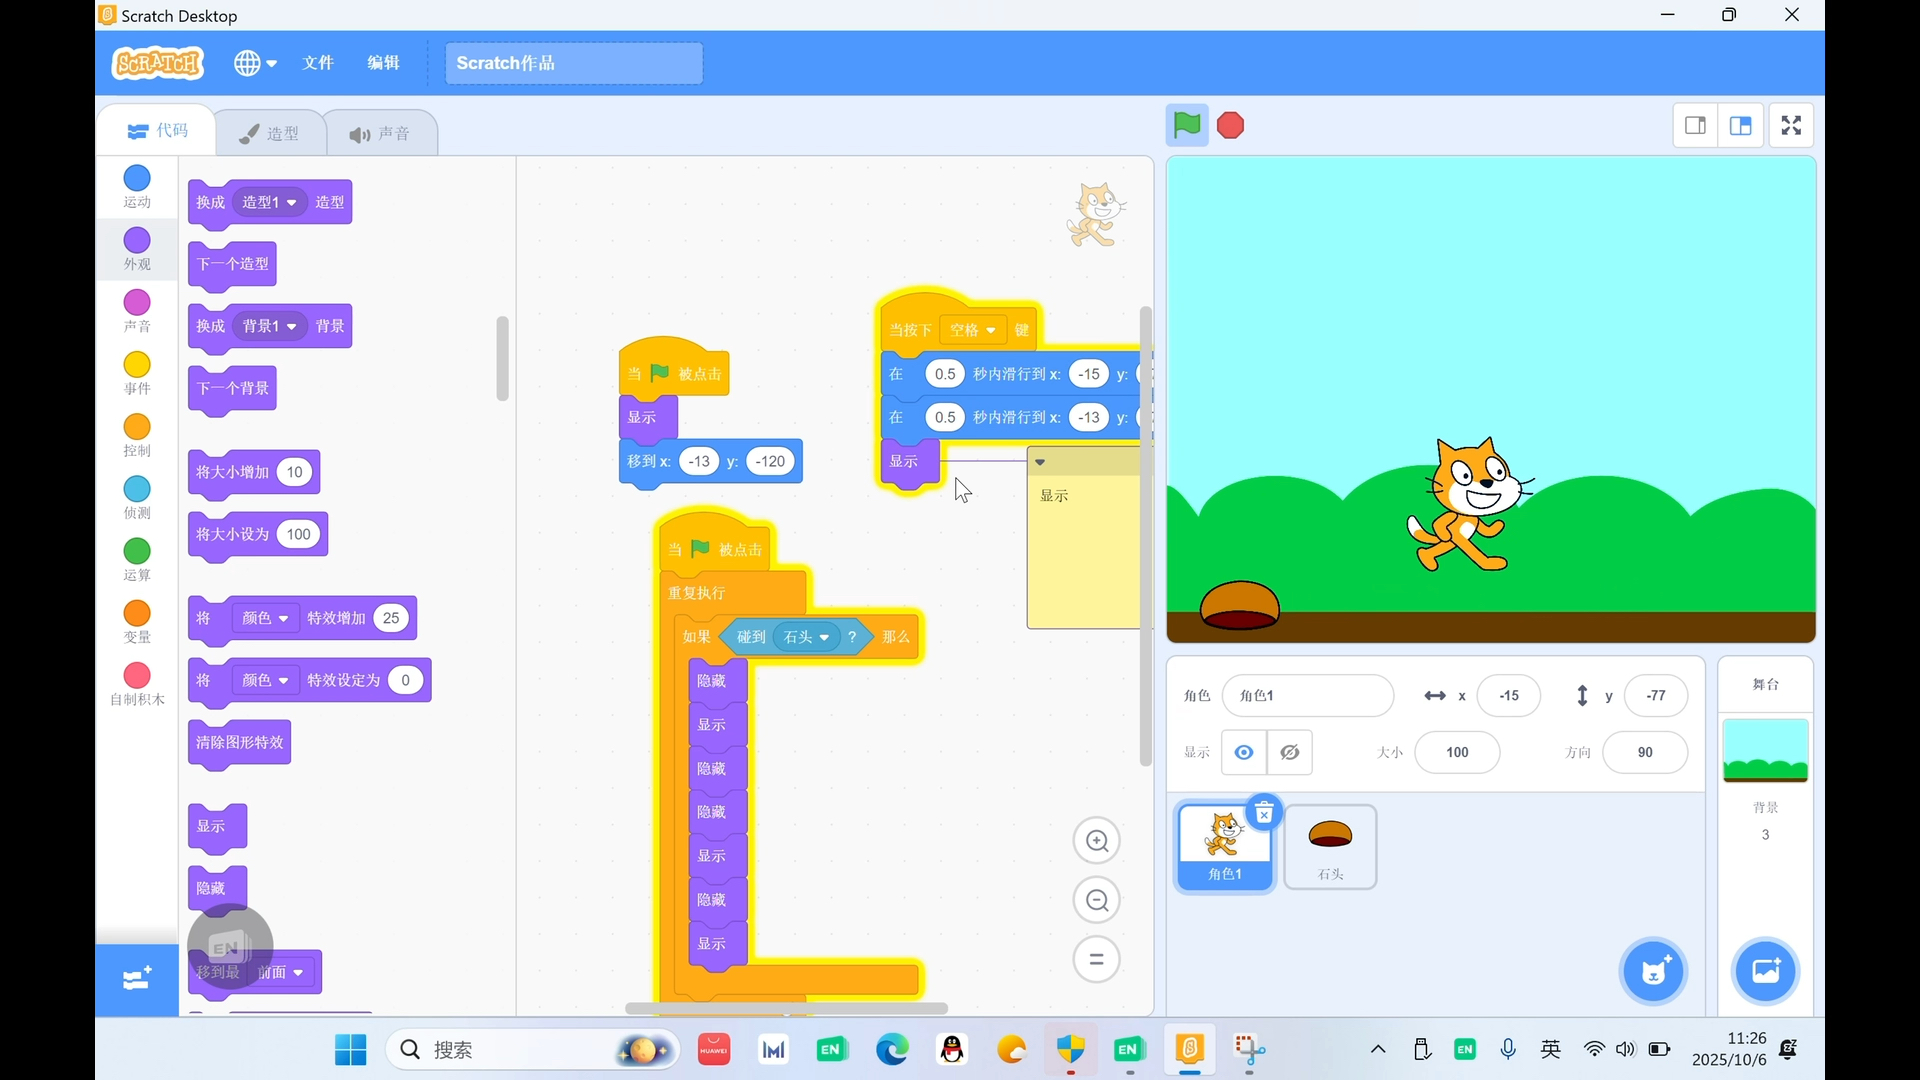Delete 角色1 using the trash badge
1920x1080 pixels.
(1265, 812)
